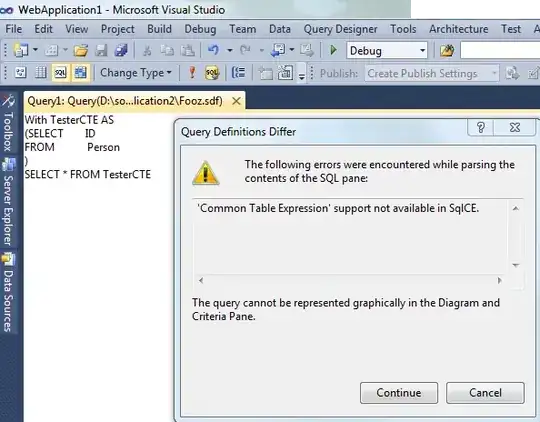
Task: Open the Project menu
Action: pyautogui.click(x=117, y=29)
